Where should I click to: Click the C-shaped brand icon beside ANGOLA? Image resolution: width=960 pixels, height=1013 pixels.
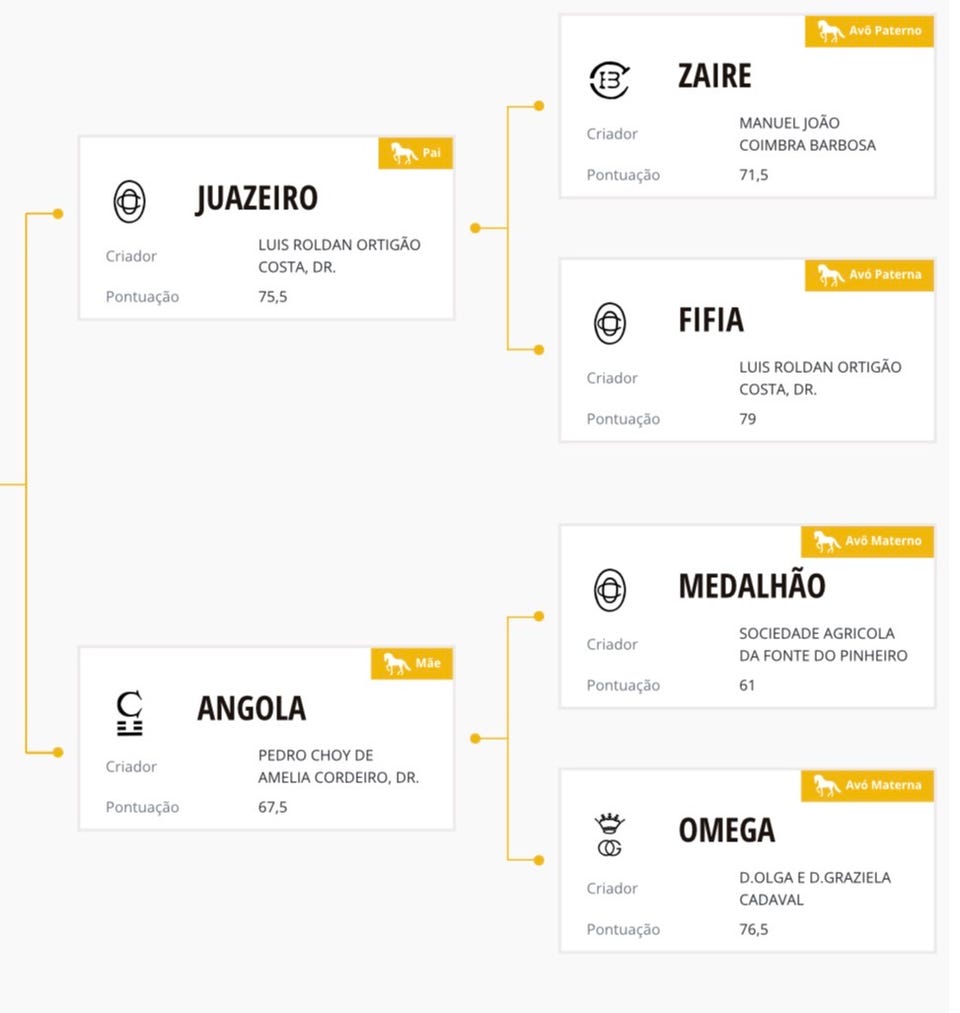130,712
